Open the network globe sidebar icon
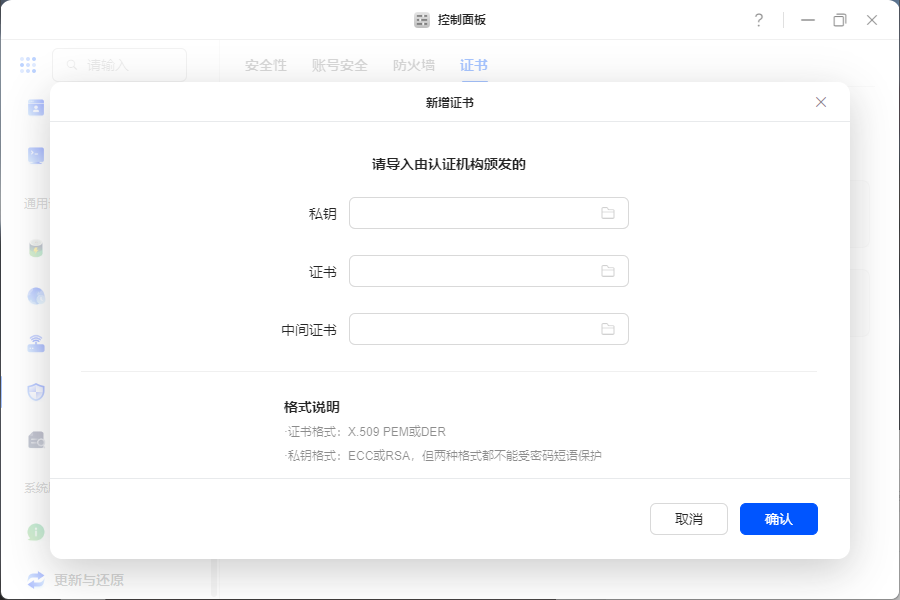 36,296
